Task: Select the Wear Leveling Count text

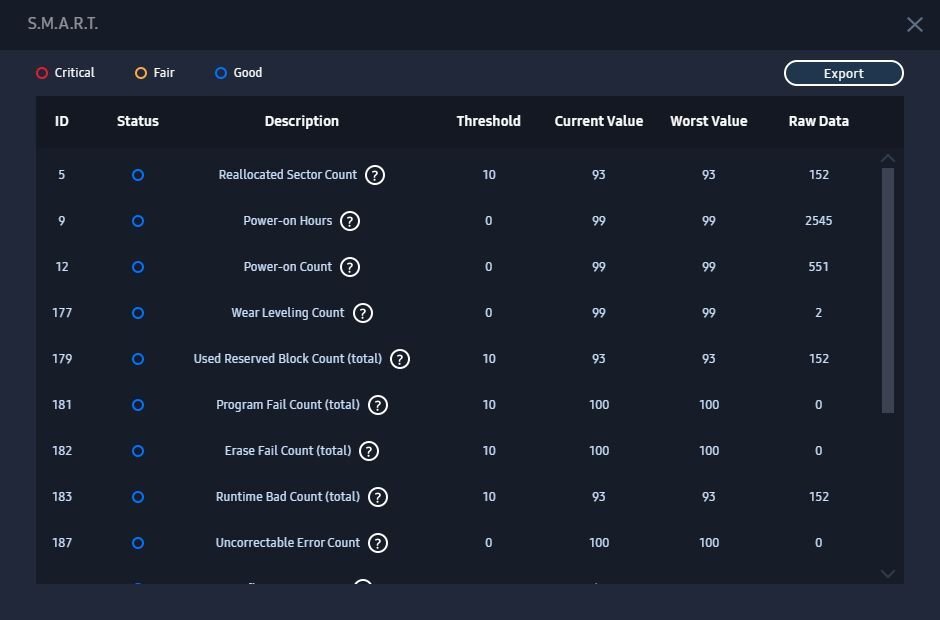Action: pyautogui.click(x=288, y=313)
